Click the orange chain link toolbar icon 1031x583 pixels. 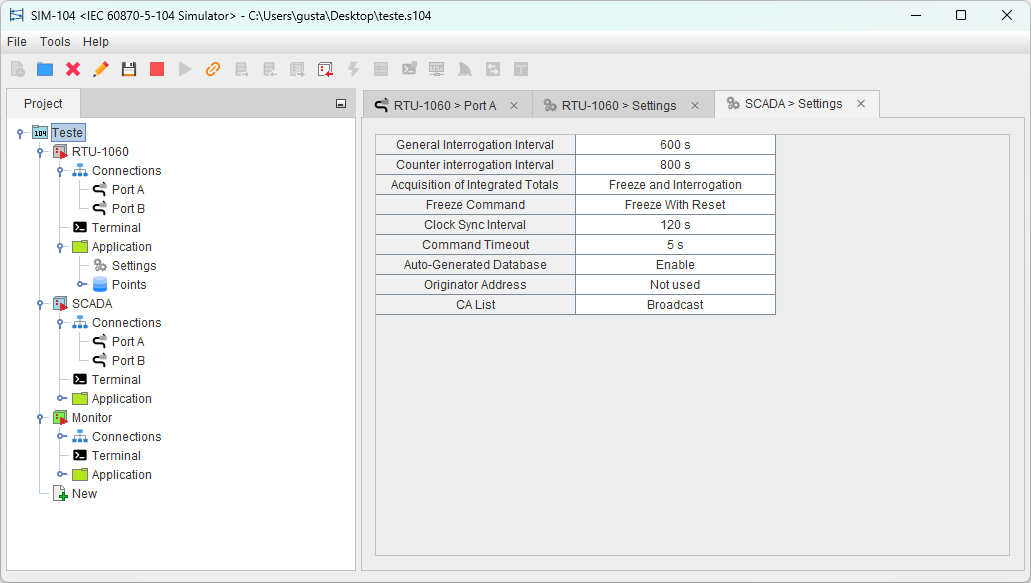(x=213, y=69)
